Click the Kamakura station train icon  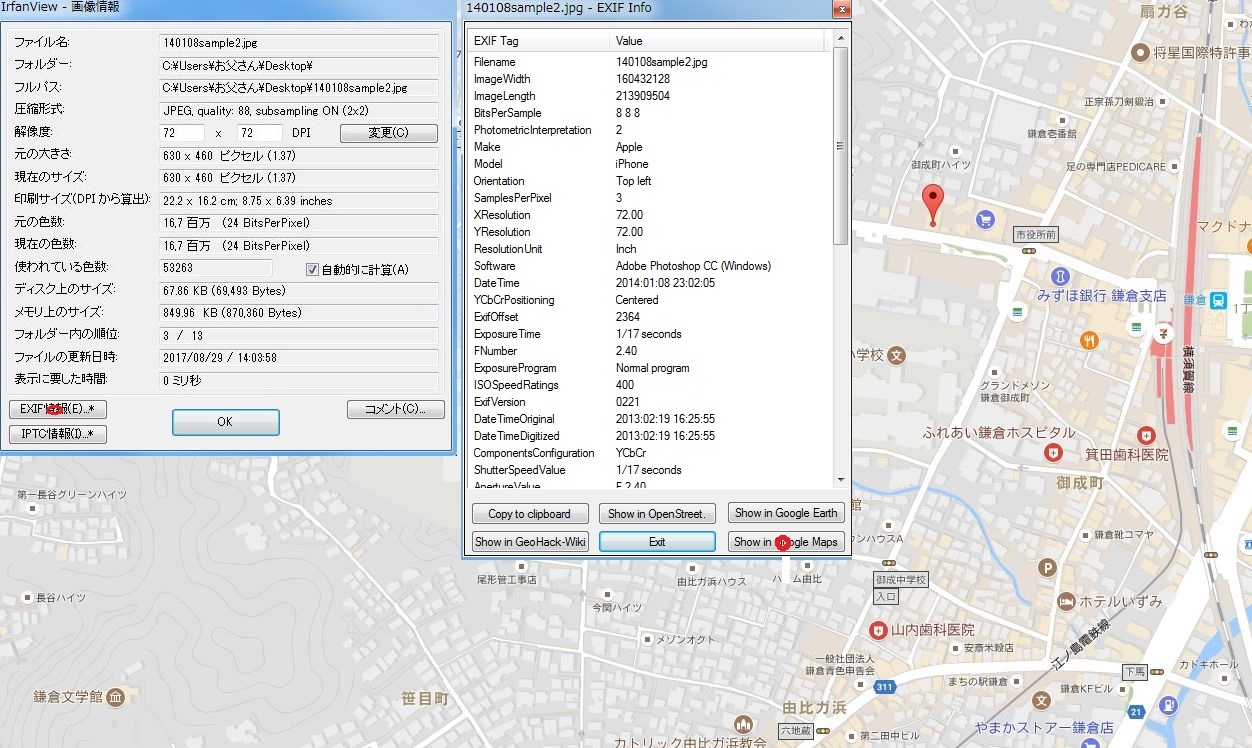click(x=1219, y=300)
